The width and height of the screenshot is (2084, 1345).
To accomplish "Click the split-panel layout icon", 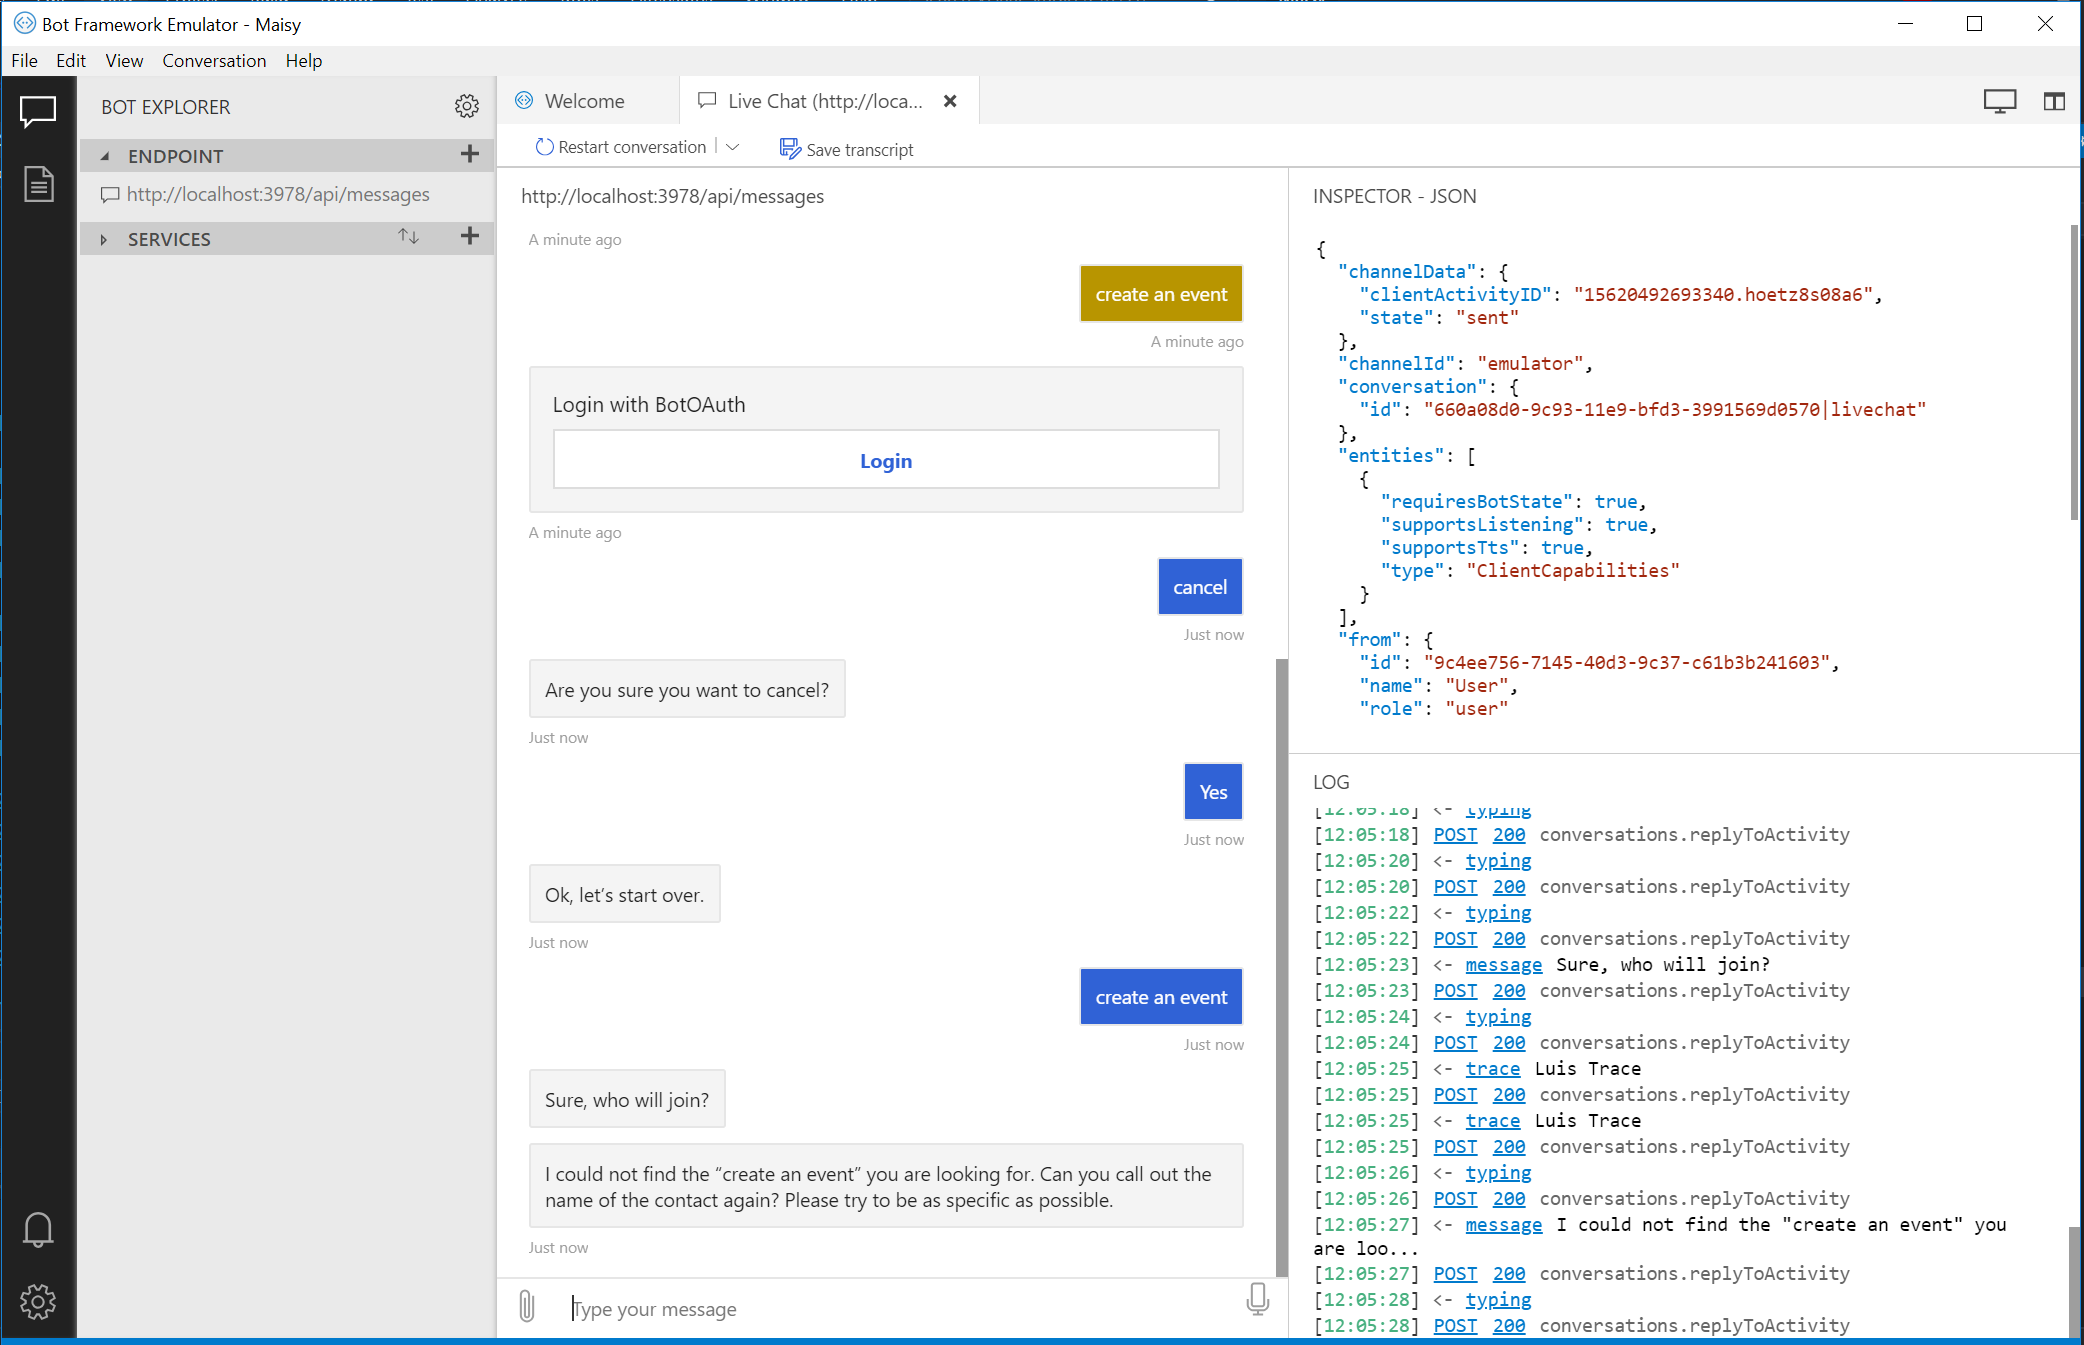I will tap(2055, 101).
